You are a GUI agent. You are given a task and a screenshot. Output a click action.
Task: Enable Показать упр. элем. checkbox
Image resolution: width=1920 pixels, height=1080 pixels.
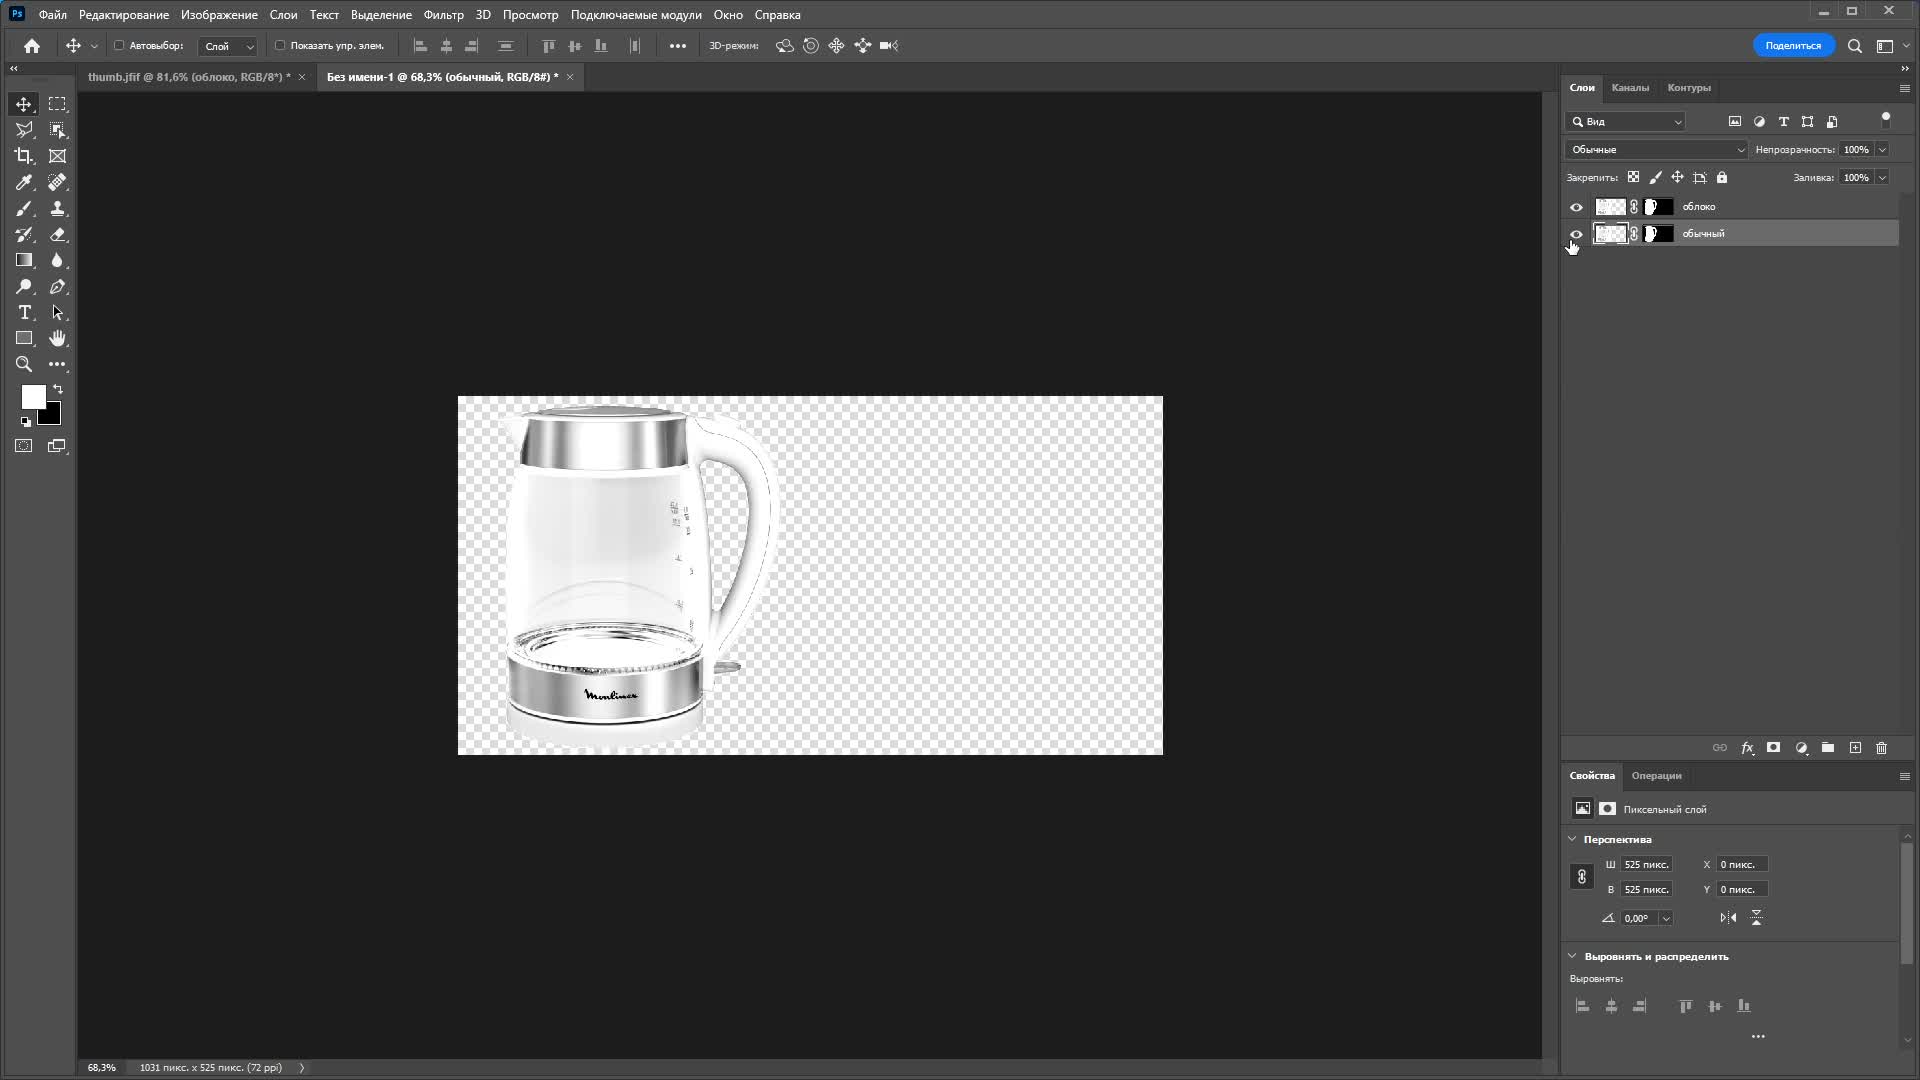(x=280, y=45)
